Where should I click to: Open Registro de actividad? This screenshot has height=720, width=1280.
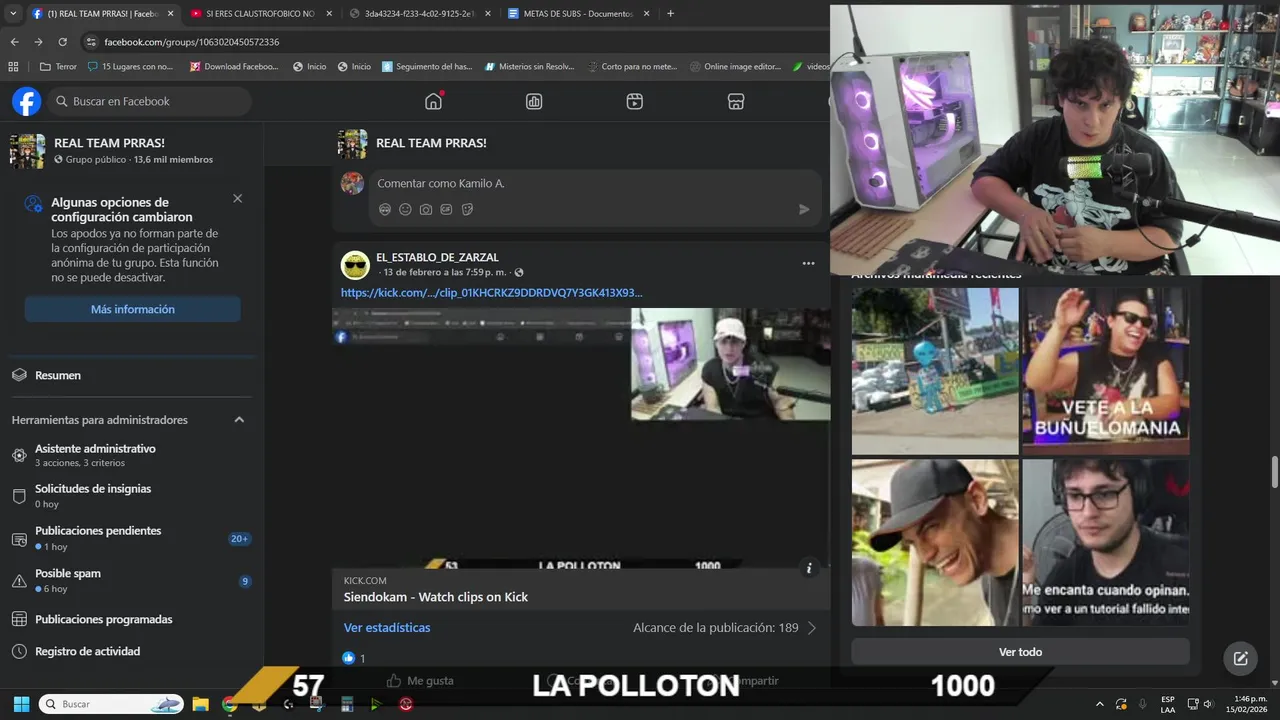click(x=131, y=651)
